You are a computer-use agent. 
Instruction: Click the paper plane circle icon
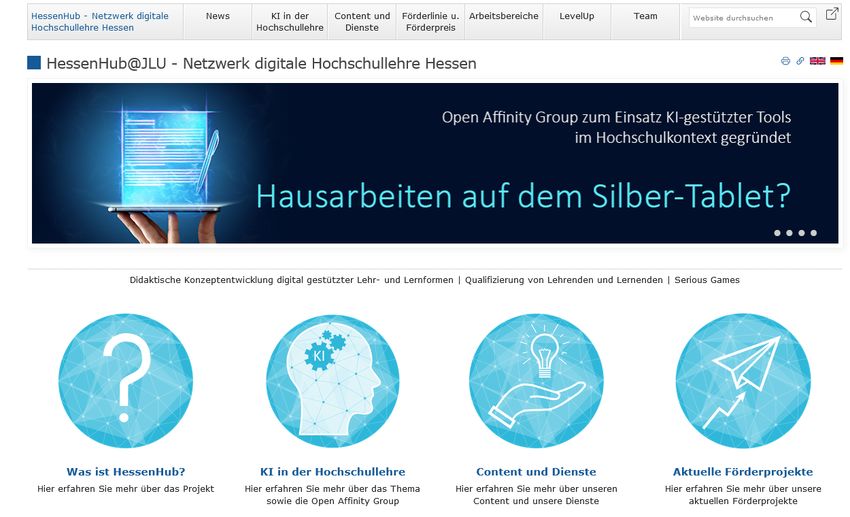(743, 380)
